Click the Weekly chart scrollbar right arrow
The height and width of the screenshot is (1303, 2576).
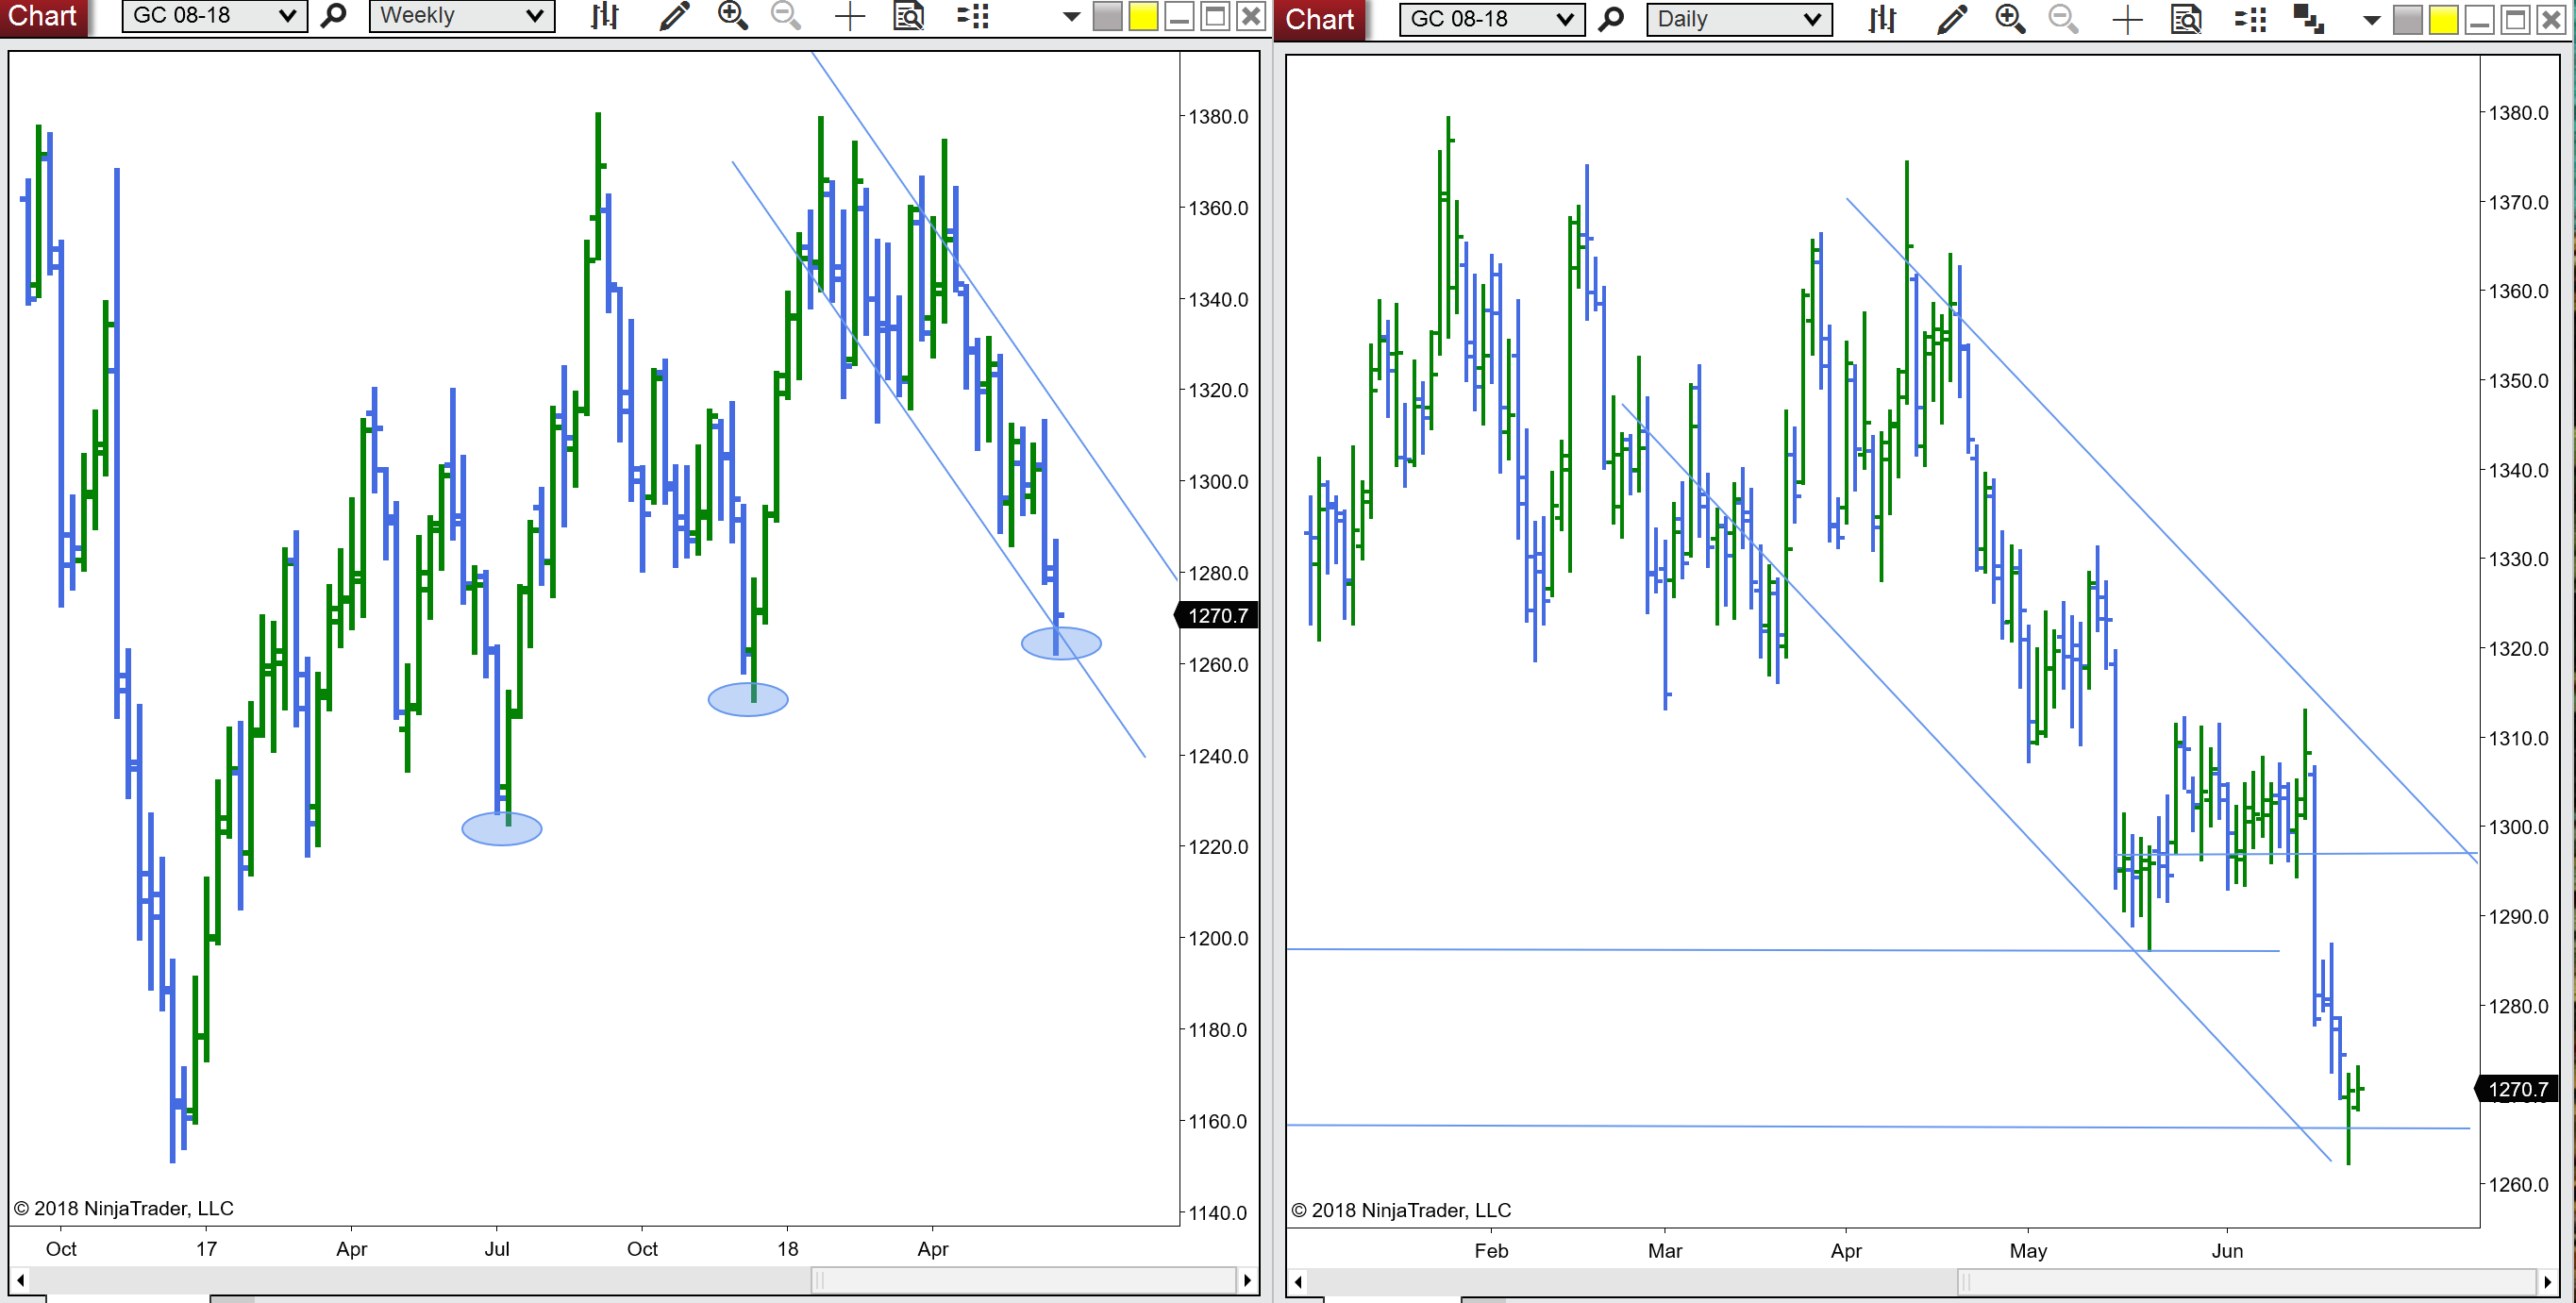pyautogui.click(x=1247, y=1280)
